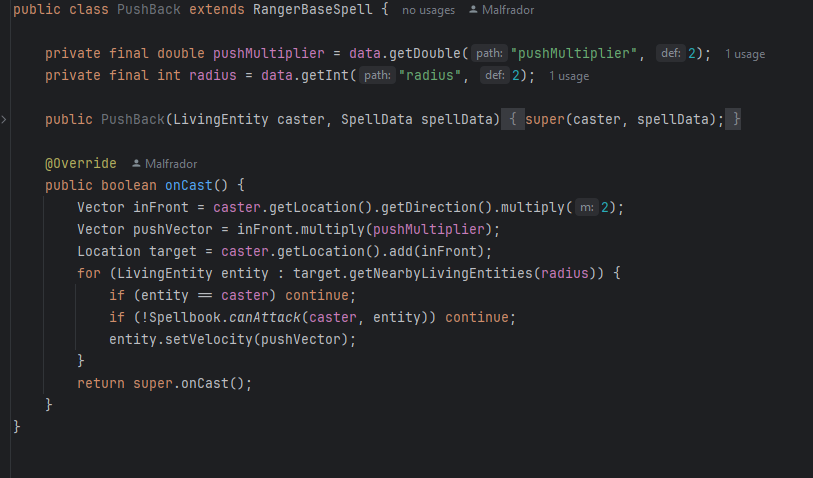The width and height of the screenshot is (813, 478).
Task: Click the 'Location target' declaration
Action: pos(137,251)
